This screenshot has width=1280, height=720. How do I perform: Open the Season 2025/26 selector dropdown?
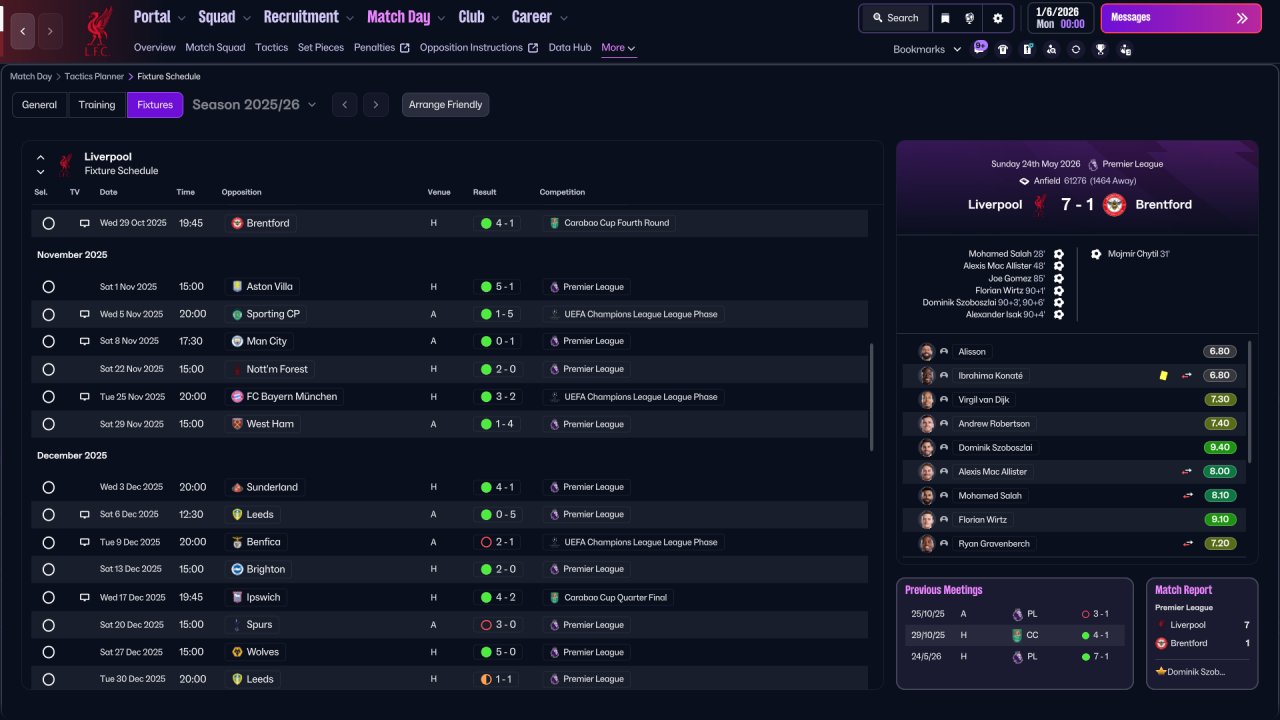coord(254,105)
